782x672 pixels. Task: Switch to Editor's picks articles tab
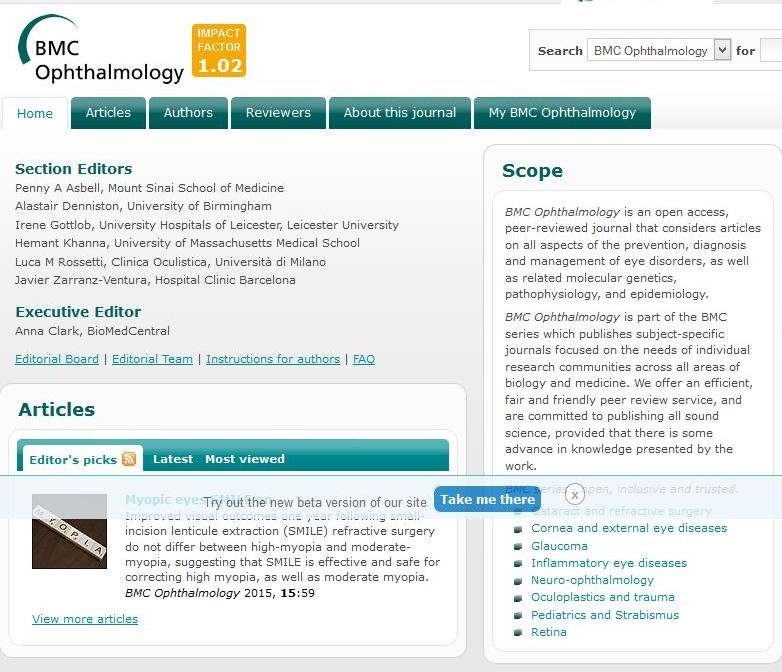tap(73, 459)
